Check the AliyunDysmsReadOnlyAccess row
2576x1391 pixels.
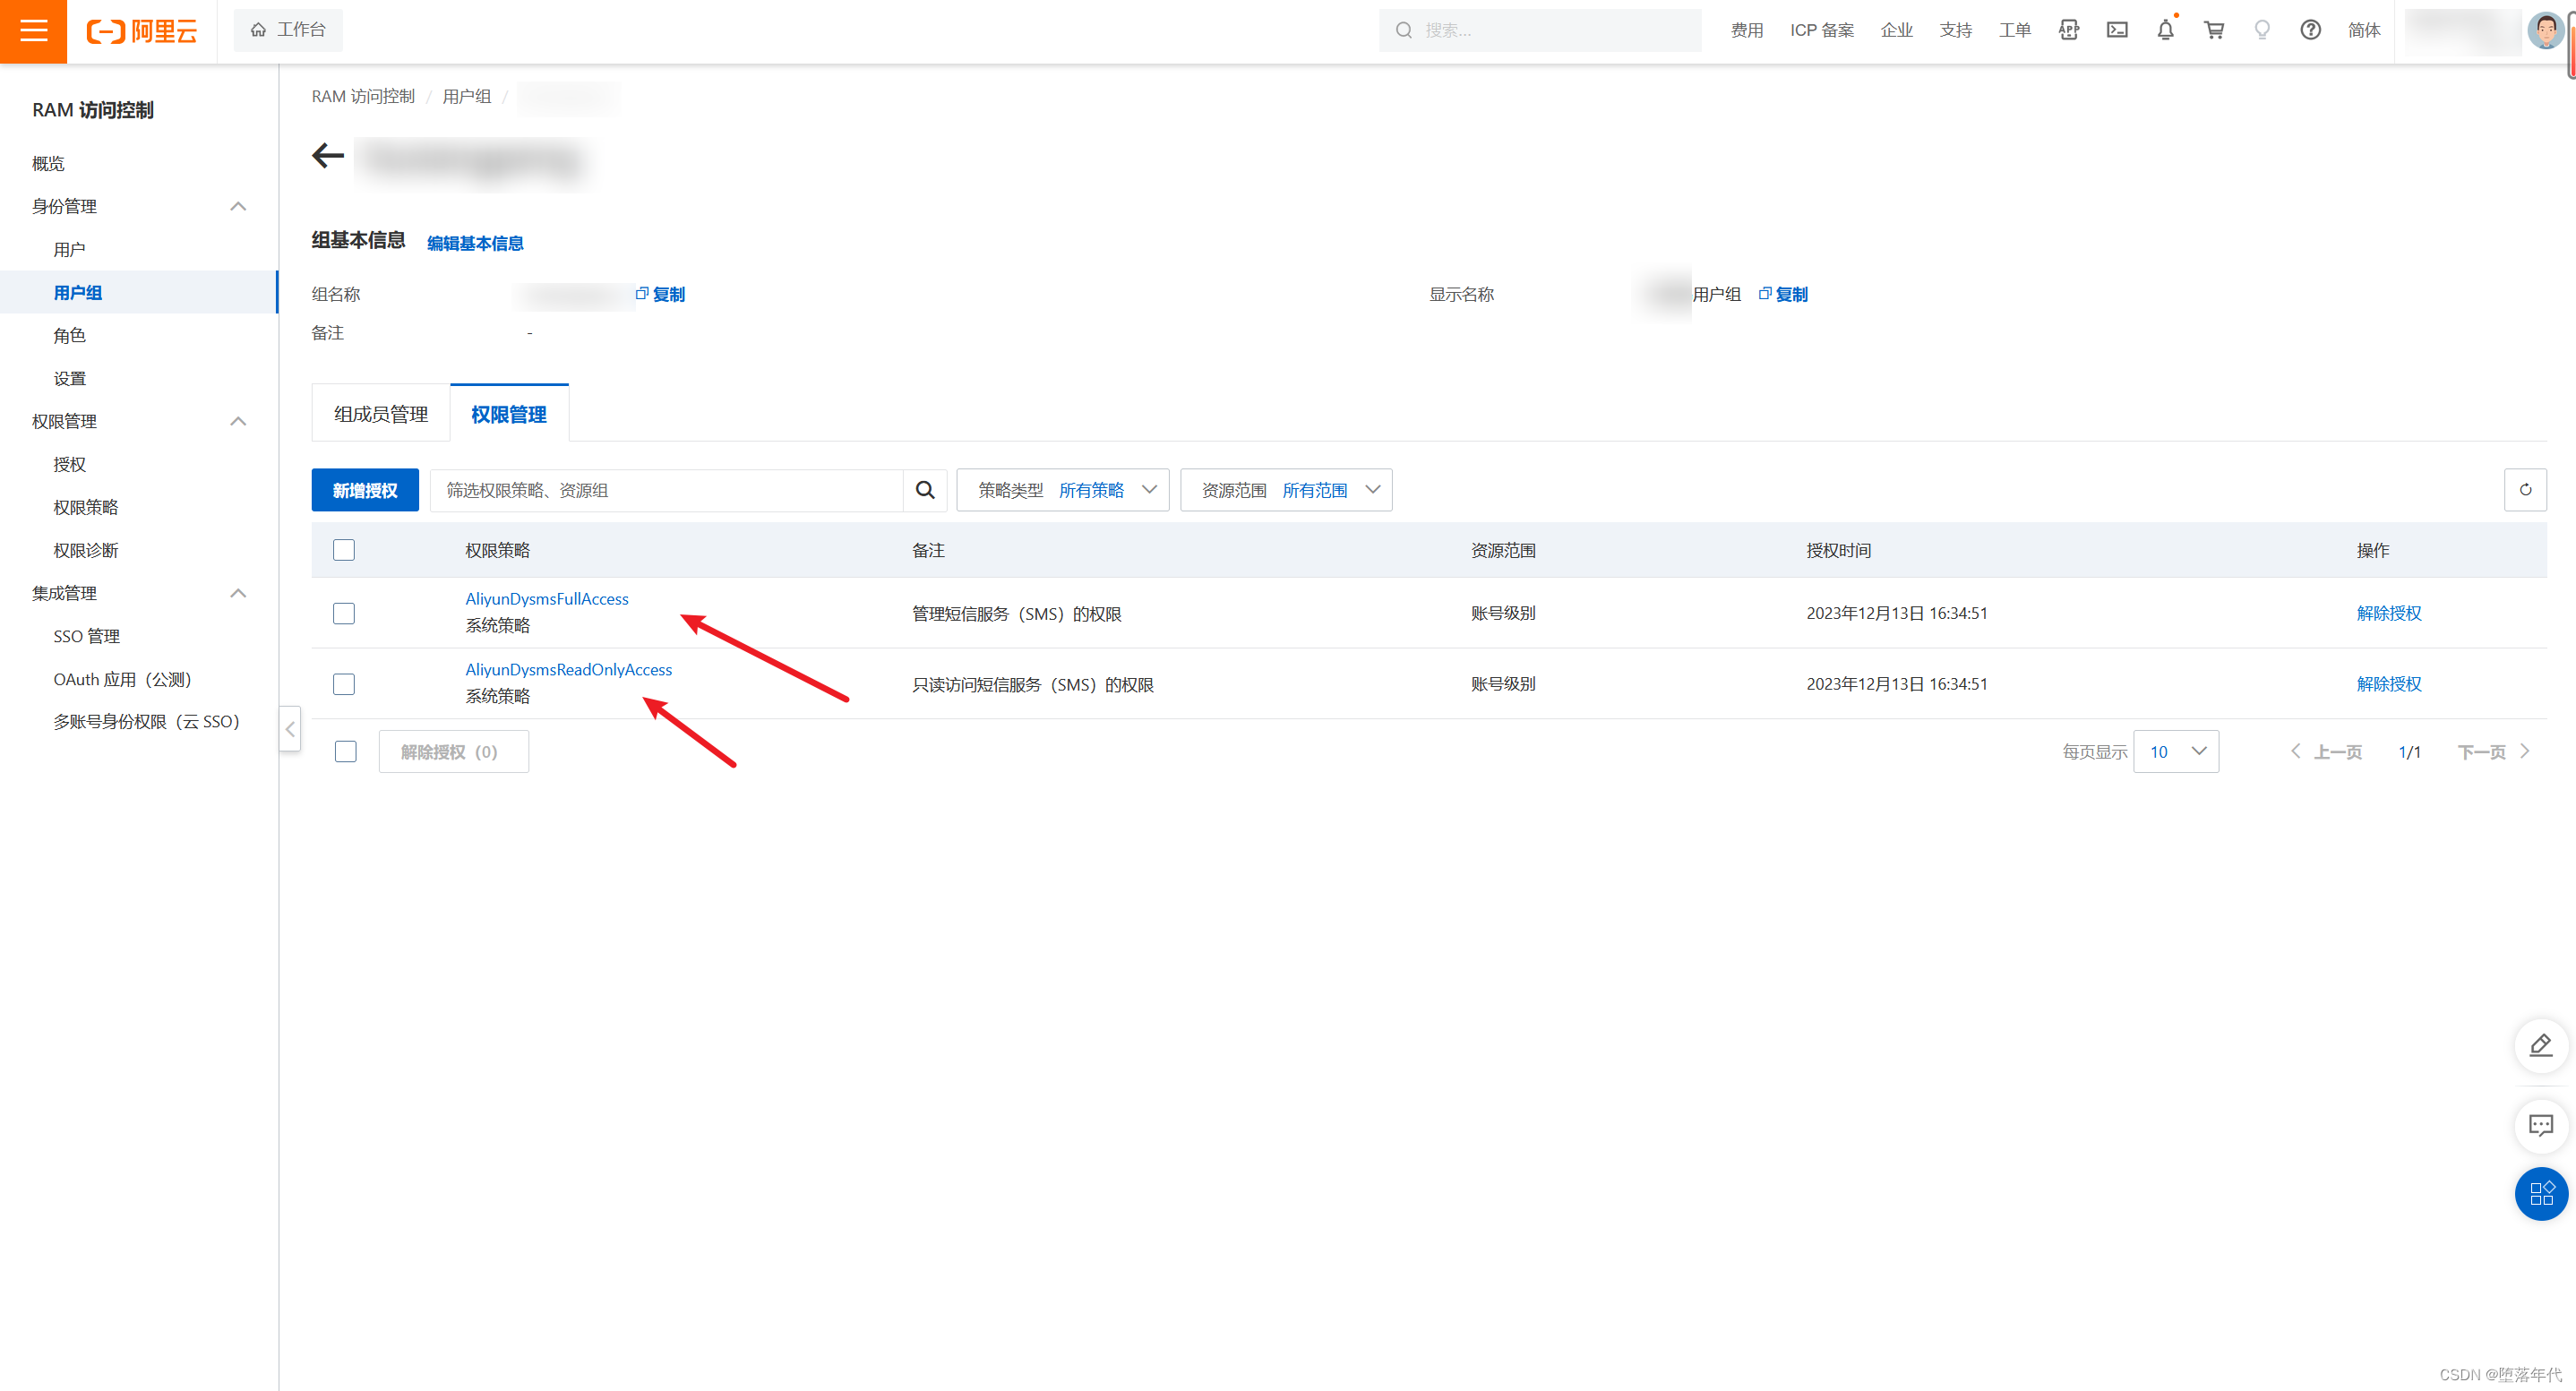(x=344, y=684)
